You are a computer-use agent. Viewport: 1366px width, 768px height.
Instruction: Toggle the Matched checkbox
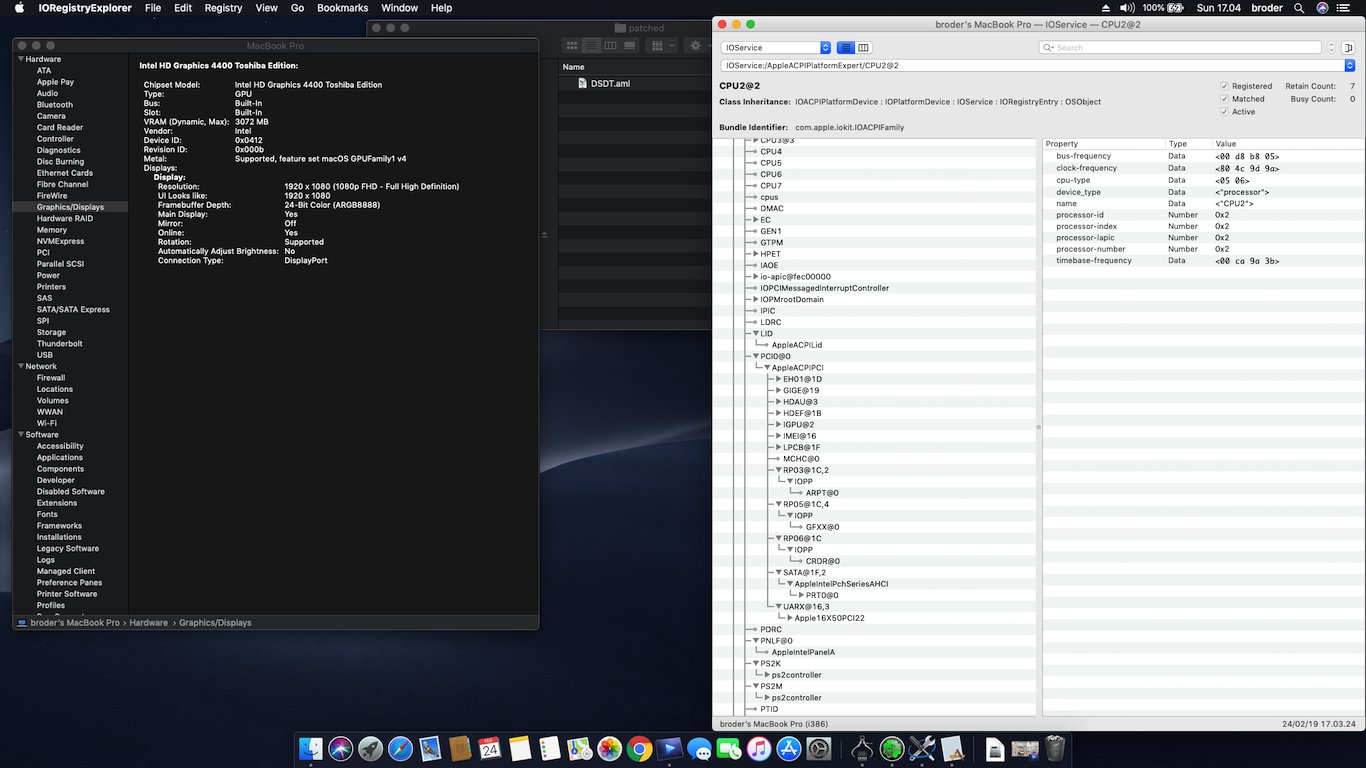pos(1225,99)
